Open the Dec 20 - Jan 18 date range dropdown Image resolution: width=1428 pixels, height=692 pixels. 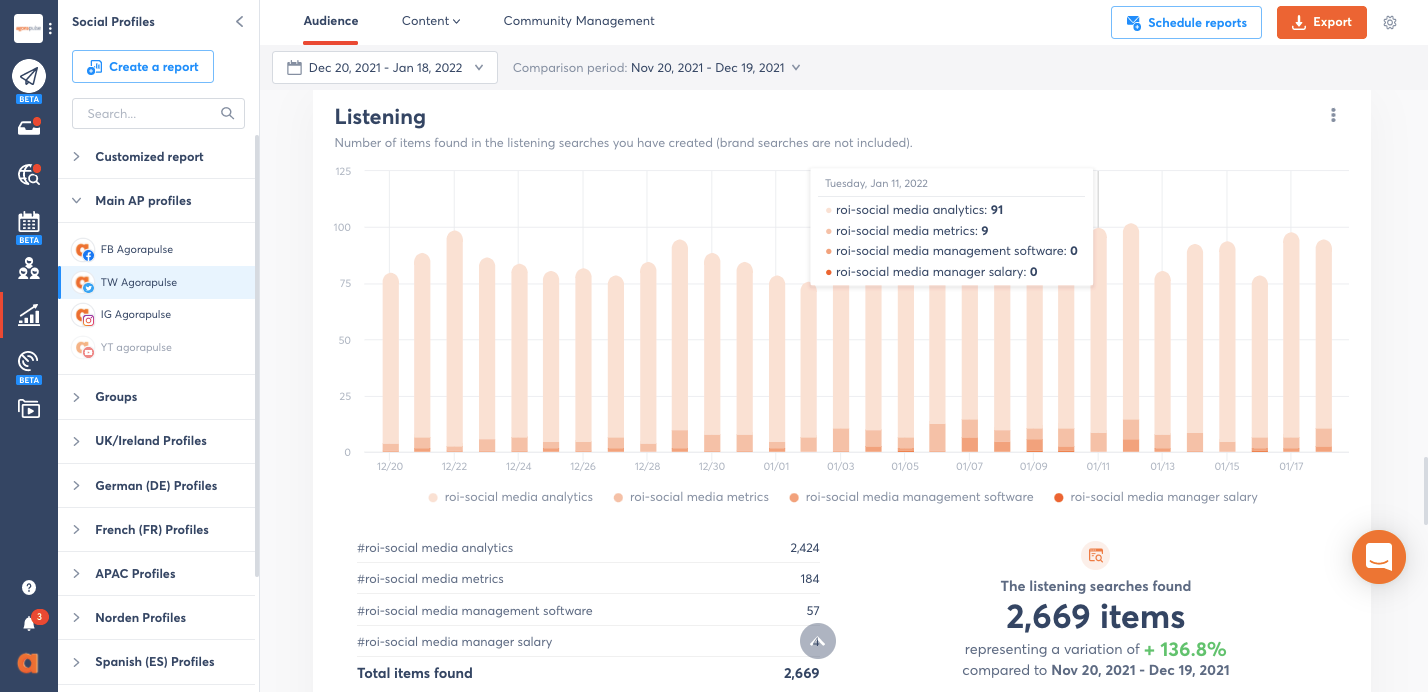tap(385, 68)
